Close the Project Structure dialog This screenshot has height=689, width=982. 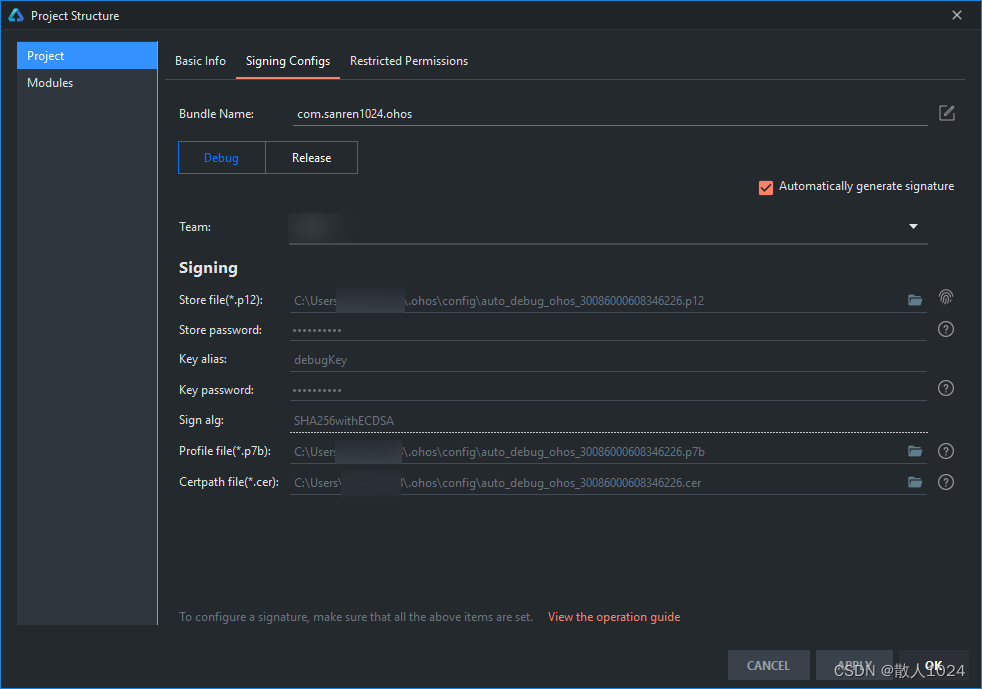click(957, 15)
